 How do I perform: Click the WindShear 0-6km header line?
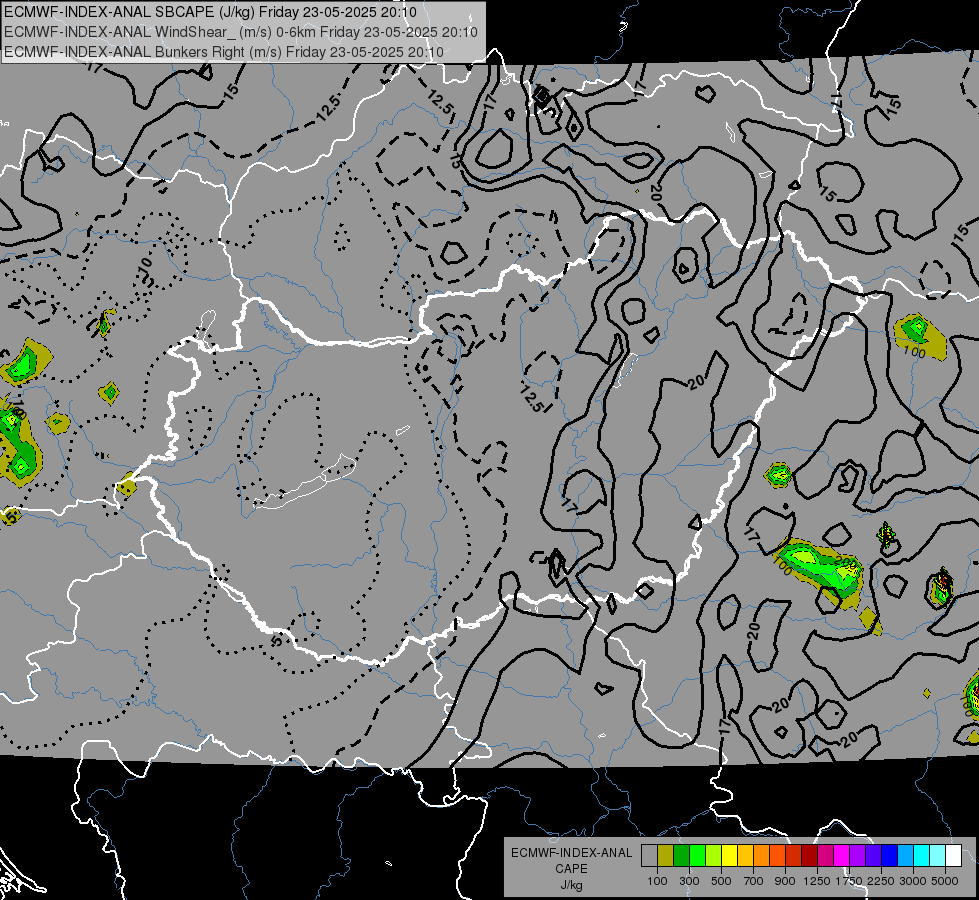click(240, 32)
